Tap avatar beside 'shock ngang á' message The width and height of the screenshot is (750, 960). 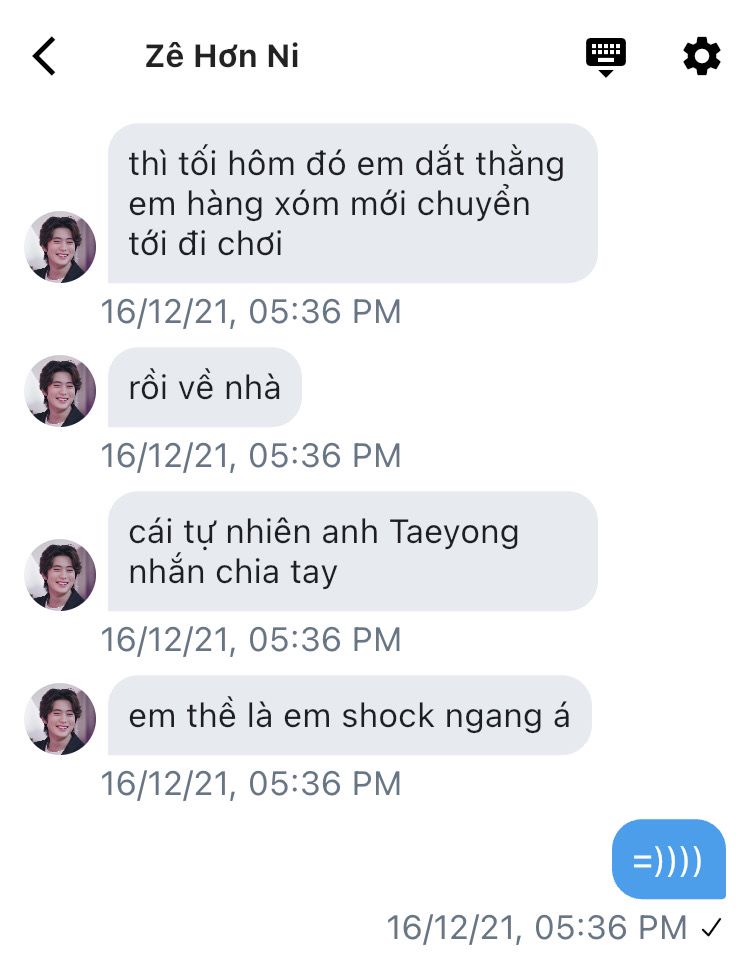(x=60, y=719)
